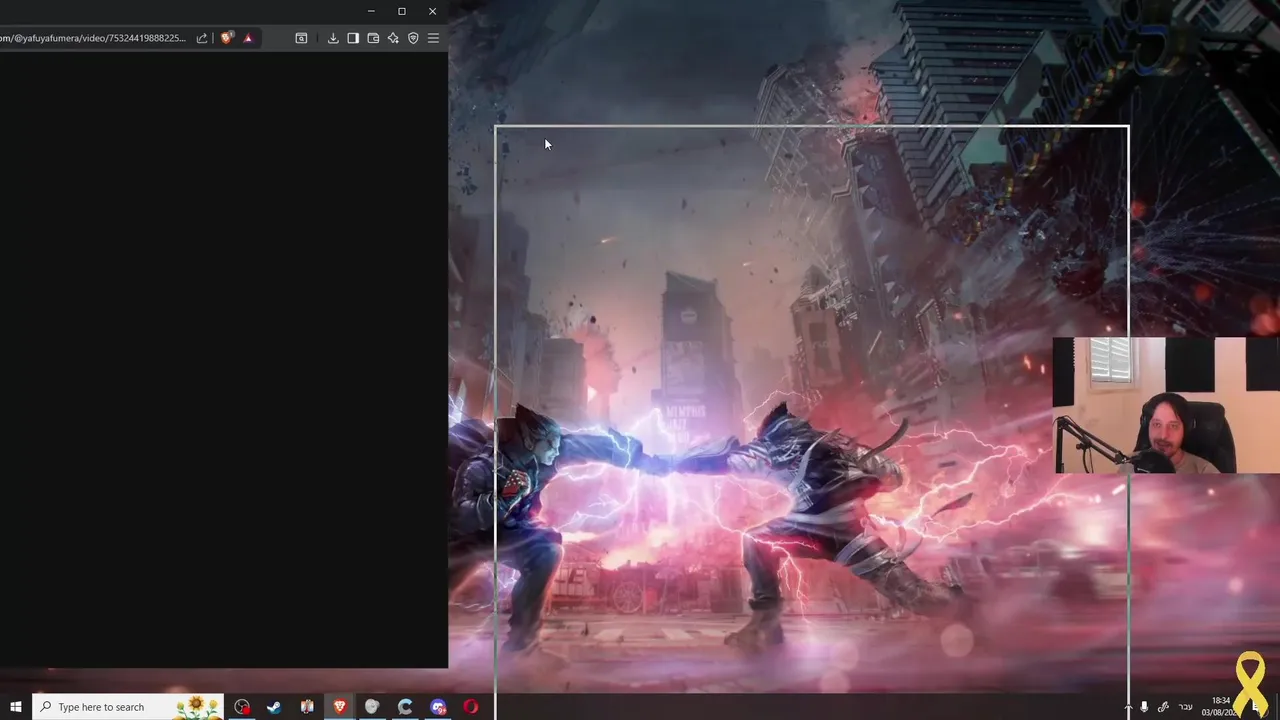
Task: Open the Discord taskbar icon with notifications
Action: pos(438,707)
